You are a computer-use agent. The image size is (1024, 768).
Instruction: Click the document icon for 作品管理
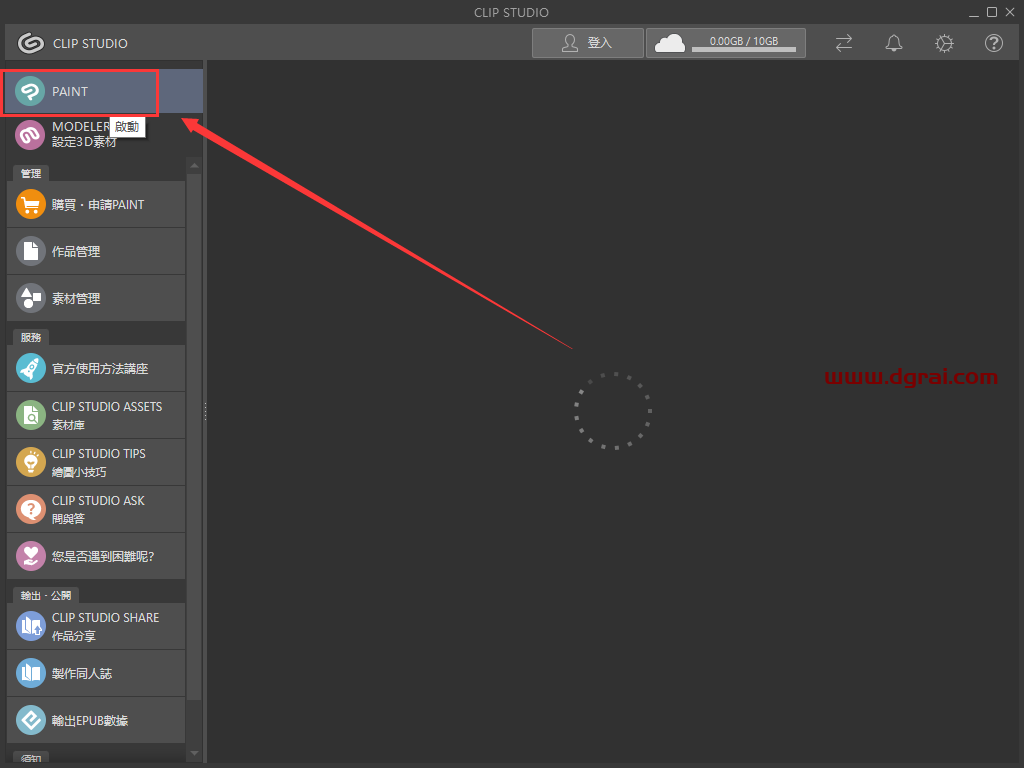pyautogui.click(x=31, y=251)
